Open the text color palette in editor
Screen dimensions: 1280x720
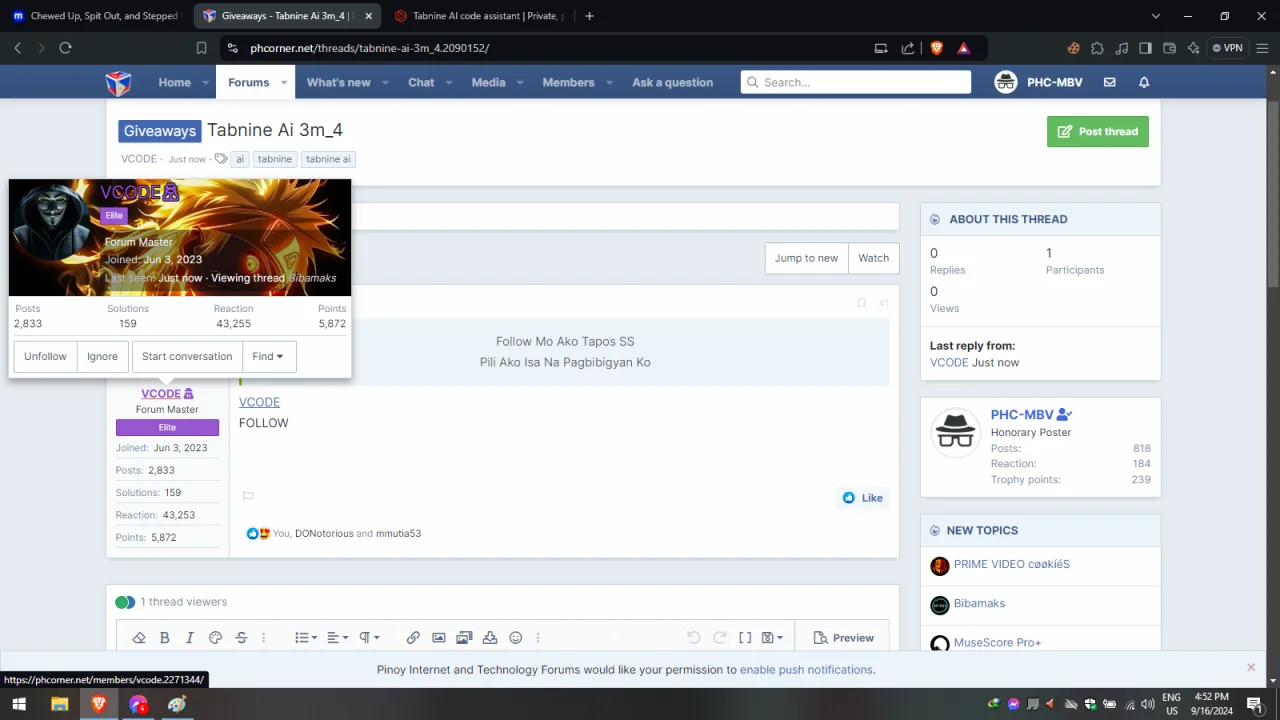point(215,638)
